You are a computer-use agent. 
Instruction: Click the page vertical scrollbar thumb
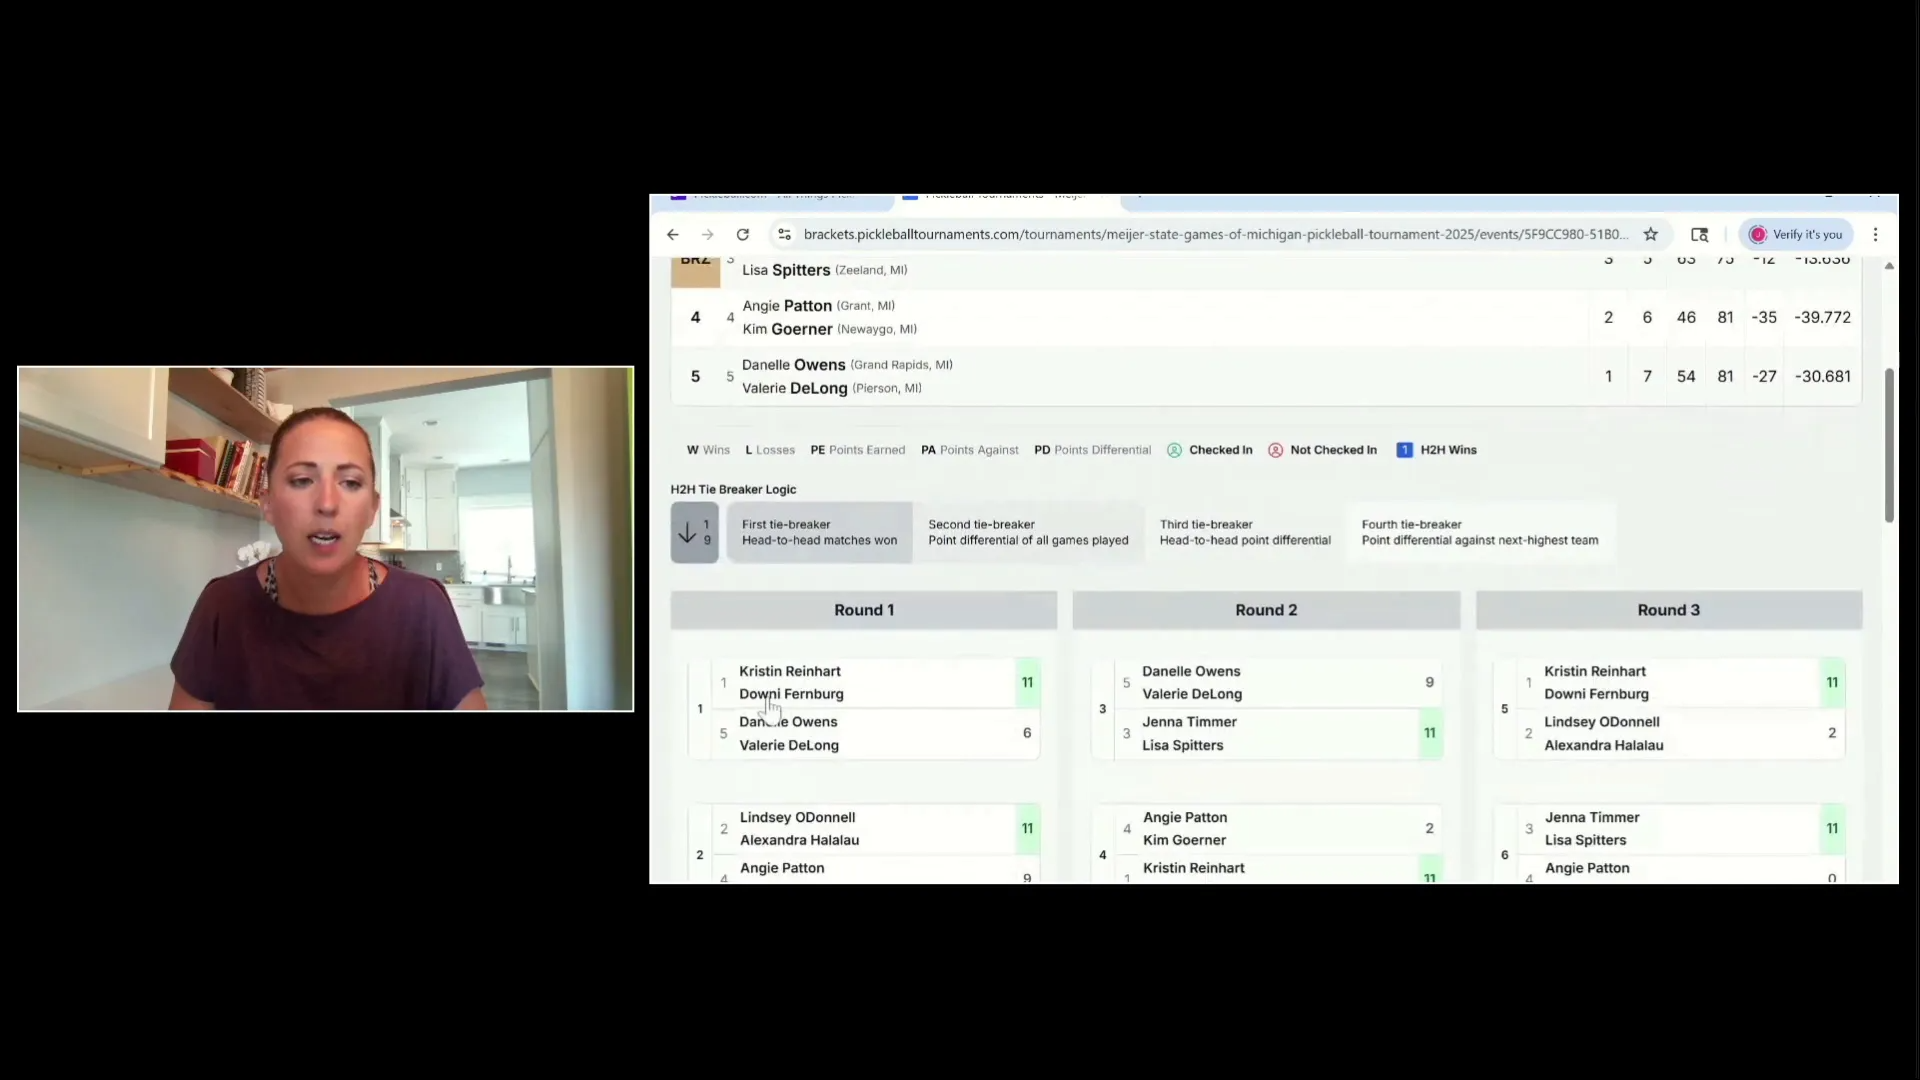coord(1888,445)
